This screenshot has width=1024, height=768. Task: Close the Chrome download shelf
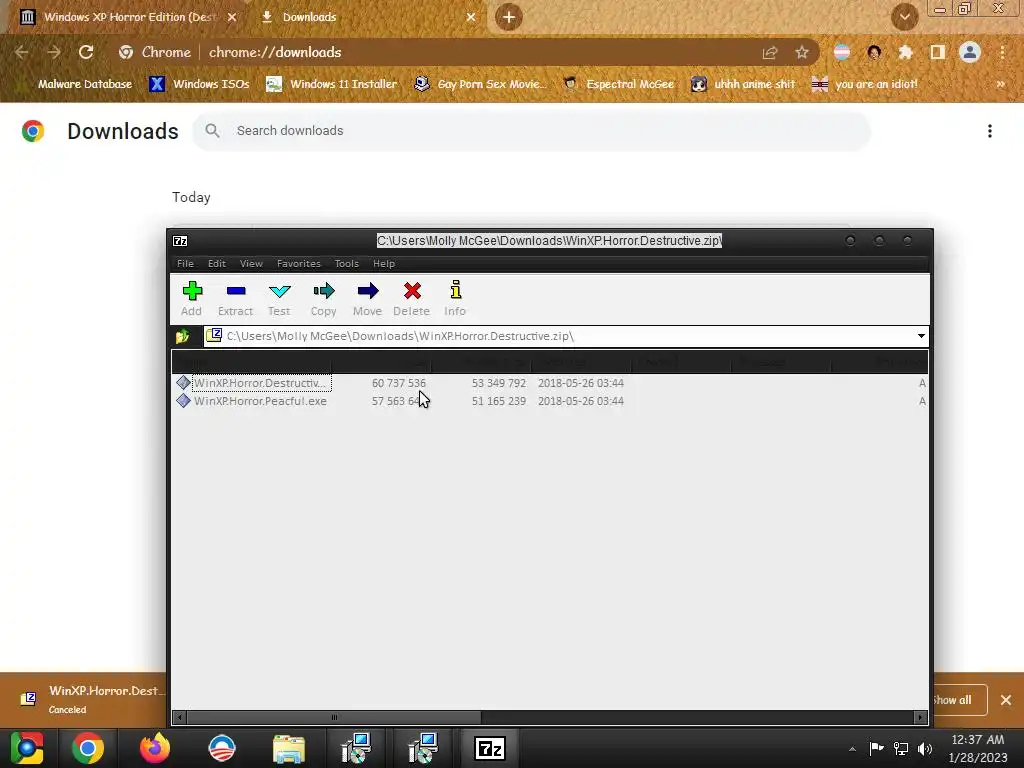point(1006,700)
